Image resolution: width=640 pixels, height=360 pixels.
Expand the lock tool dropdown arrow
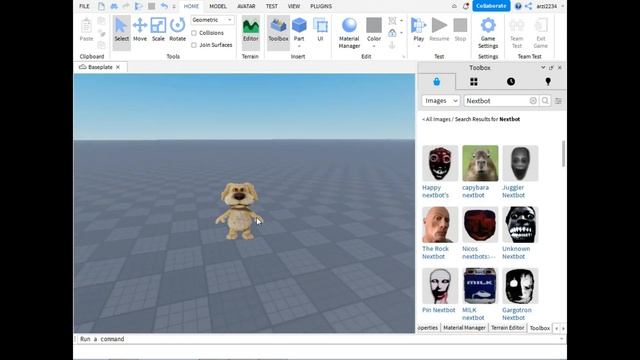tap(402, 33)
